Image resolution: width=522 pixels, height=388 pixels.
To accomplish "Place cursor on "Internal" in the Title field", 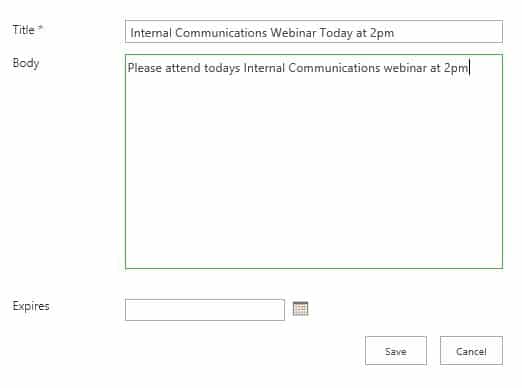I will pos(151,33).
